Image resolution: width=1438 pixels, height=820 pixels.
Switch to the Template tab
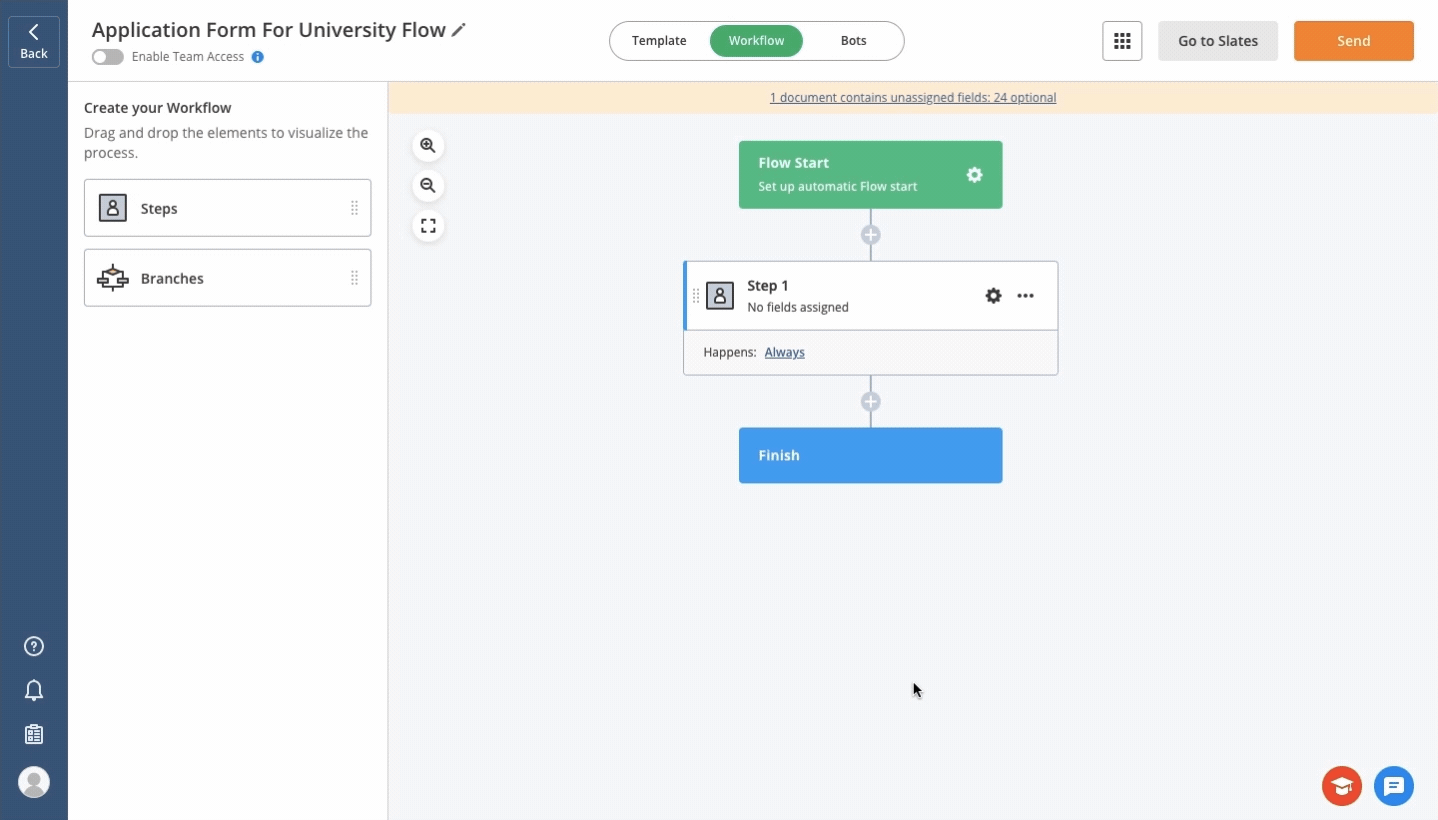tap(659, 41)
